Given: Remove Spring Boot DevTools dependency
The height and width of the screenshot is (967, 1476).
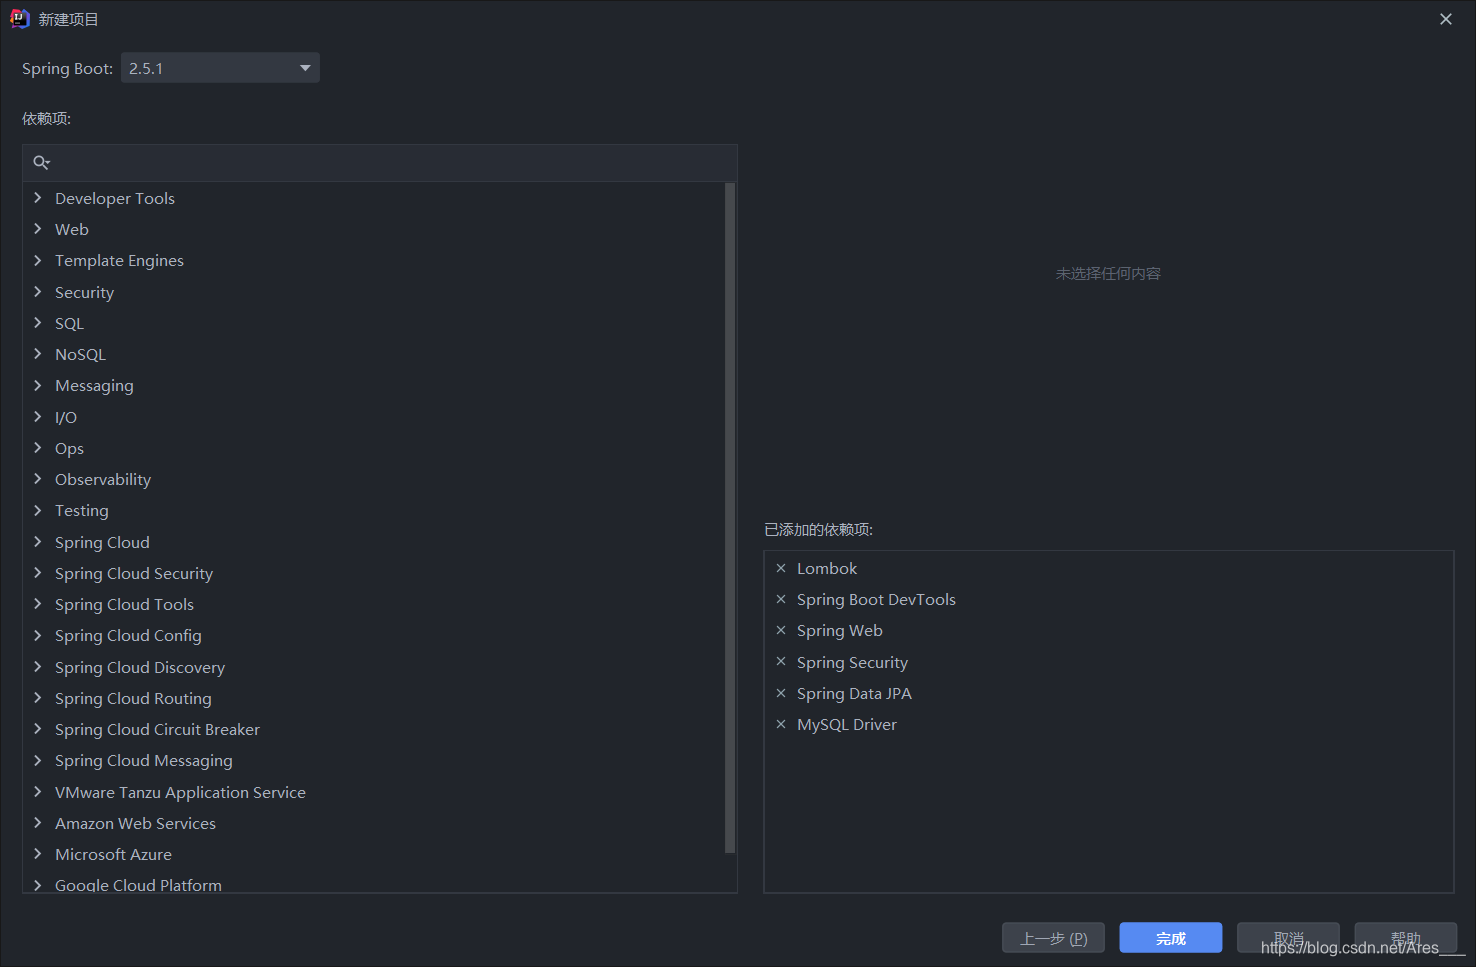Looking at the screenshot, I should pyautogui.click(x=781, y=599).
